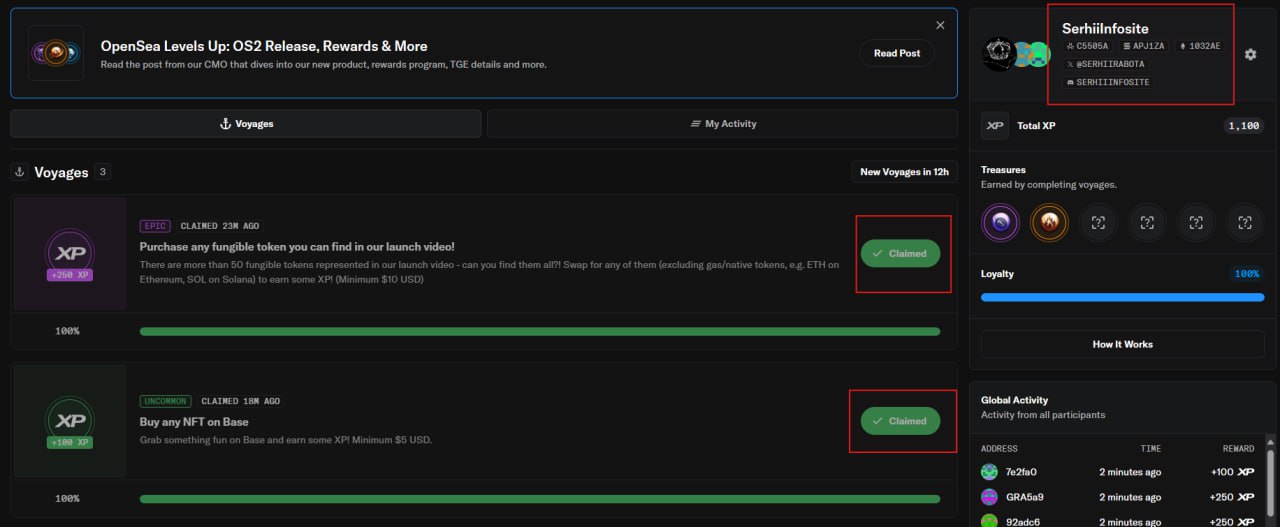Click the CLAIMED 23M AGO label
The height and width of the screenshot is (527, 1280).
click(220, 226)
